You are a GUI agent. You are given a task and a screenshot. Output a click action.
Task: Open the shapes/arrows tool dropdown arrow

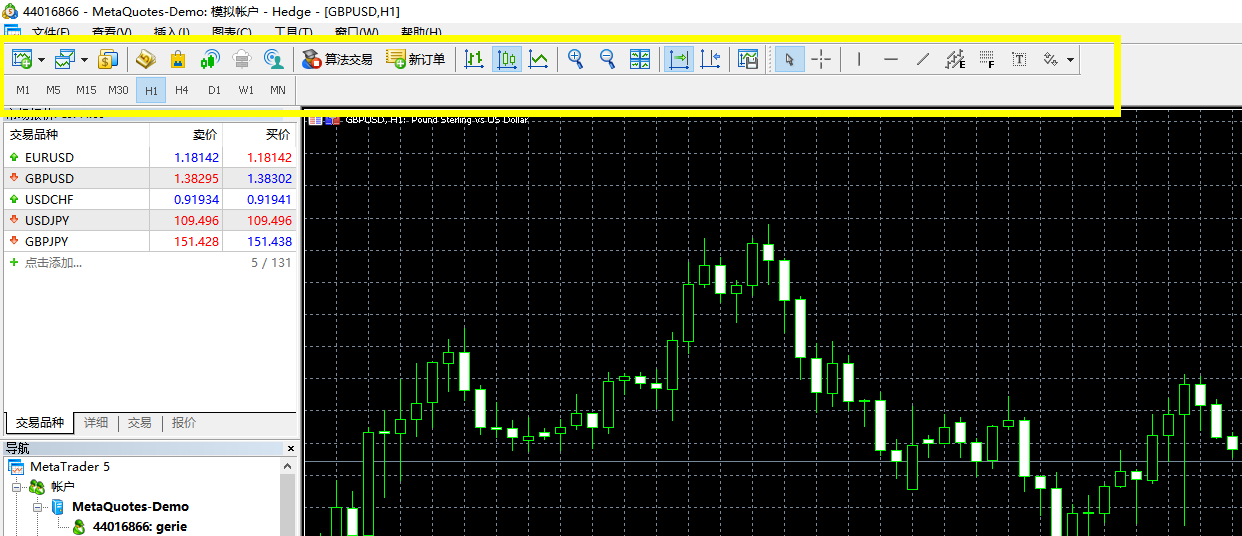click(x=1071, y=61)
